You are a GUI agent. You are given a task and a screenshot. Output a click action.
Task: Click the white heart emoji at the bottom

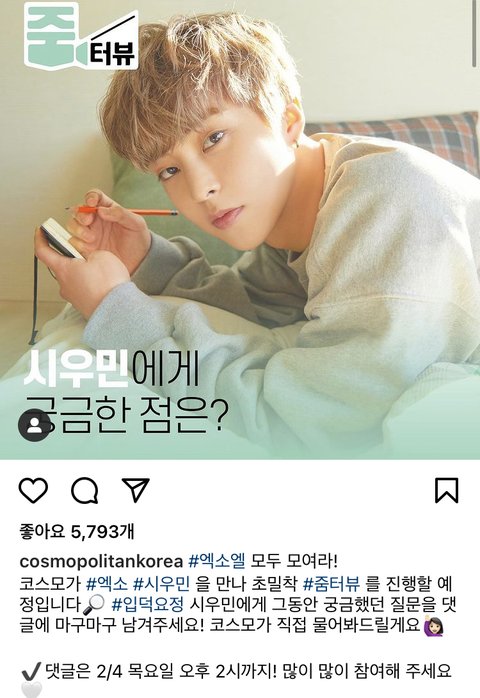(31, 690)
